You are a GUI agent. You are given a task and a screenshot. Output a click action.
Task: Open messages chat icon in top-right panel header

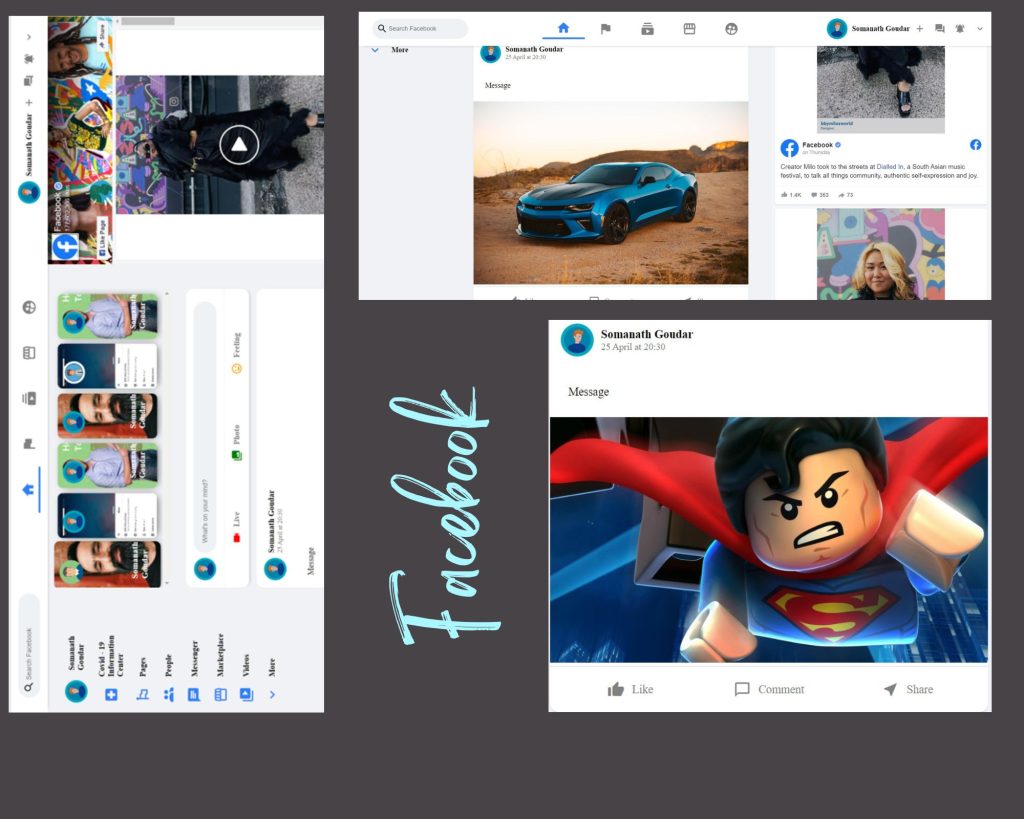pyautogui.click(x=940, y=29)
